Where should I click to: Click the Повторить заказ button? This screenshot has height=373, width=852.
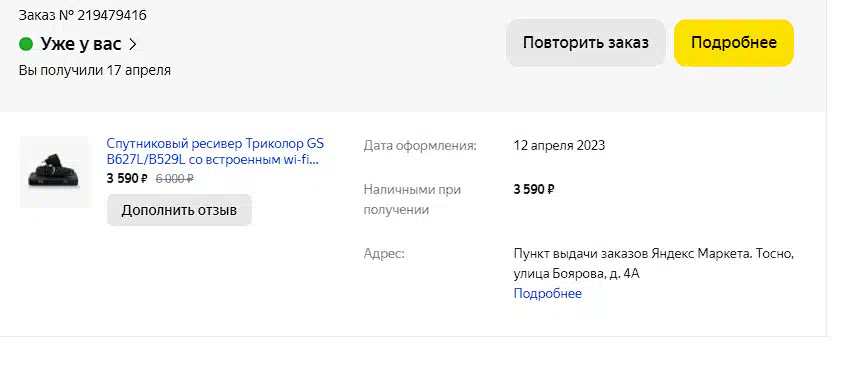tap(586, 43)
